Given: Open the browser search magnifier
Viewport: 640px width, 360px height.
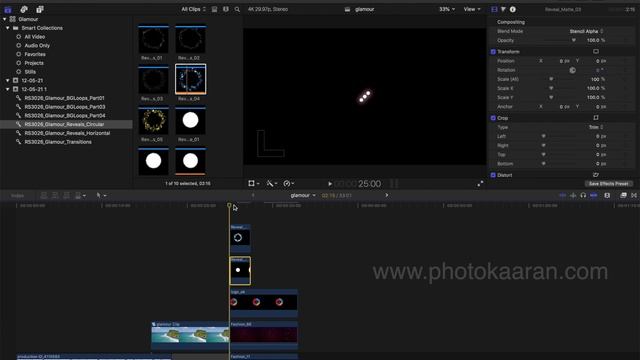Looking at the screenshot, I should 237,9.
